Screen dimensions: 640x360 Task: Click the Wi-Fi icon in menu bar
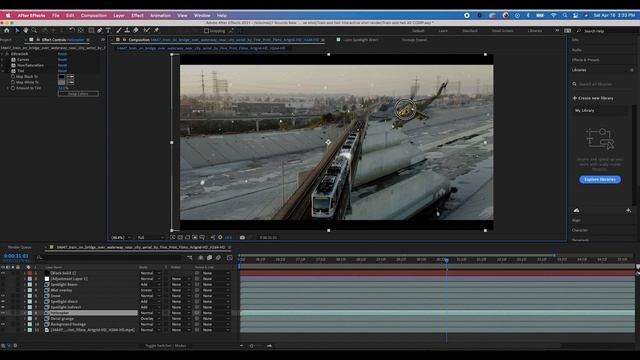point(553,15)
